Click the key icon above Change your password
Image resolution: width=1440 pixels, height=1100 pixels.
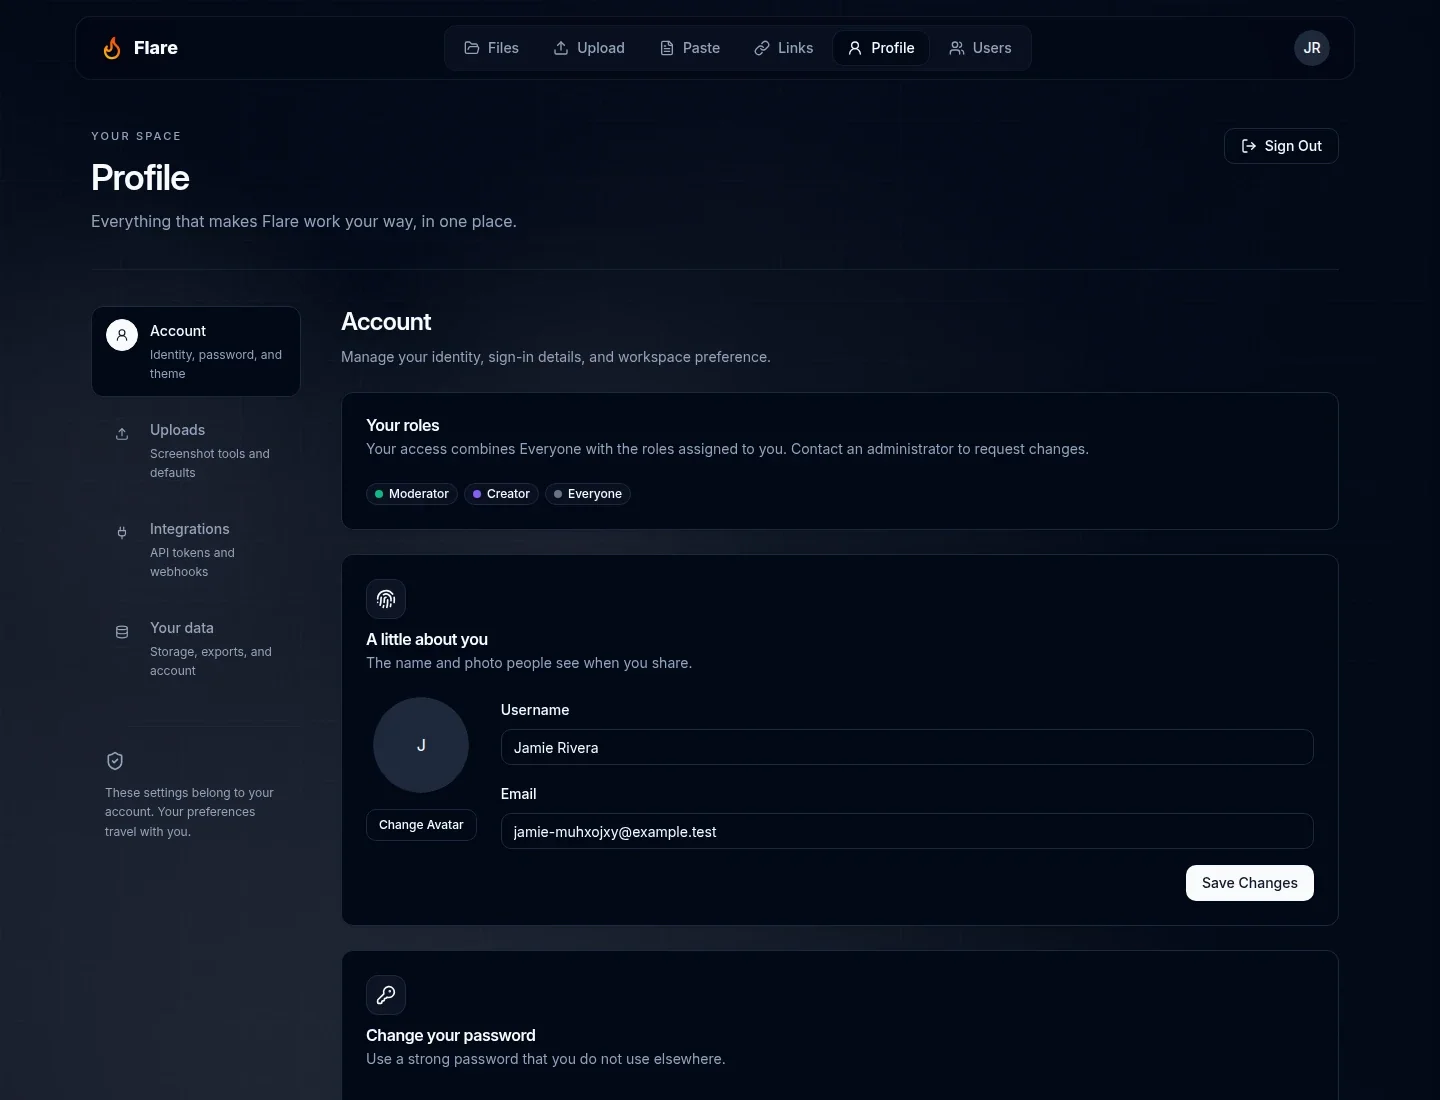(386, 995)
